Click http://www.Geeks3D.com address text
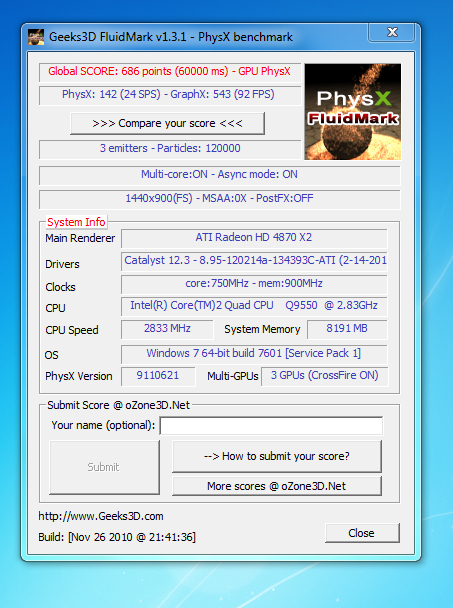Image resolution: width=453 pixels, height=608 pixels. click(101, 516)
